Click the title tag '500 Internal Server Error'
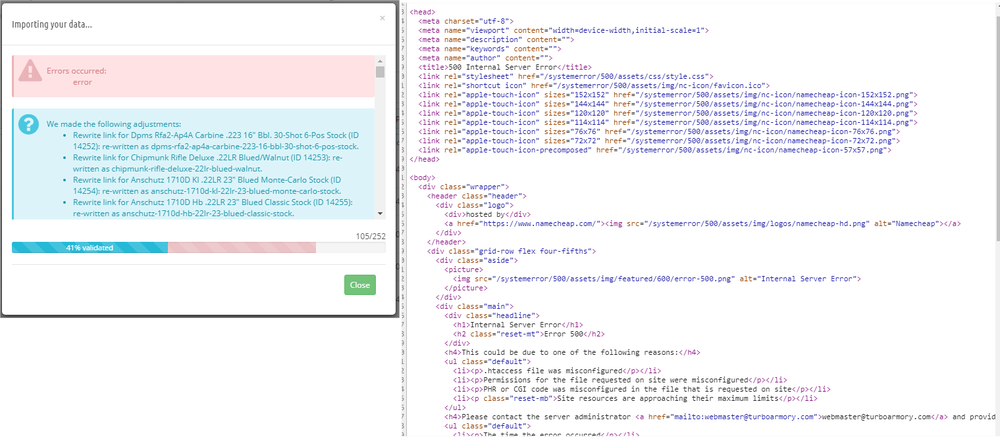The height and width of the screenshot is (437, 1000). [x=505, y=66]
